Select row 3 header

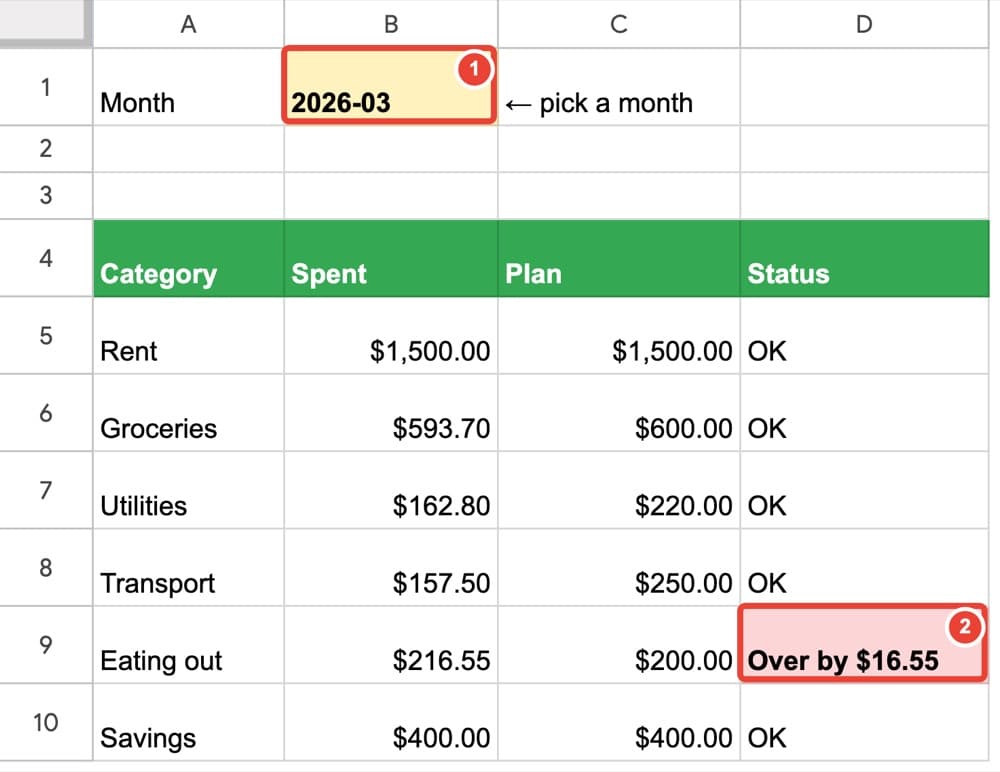[x=46, y=195]
